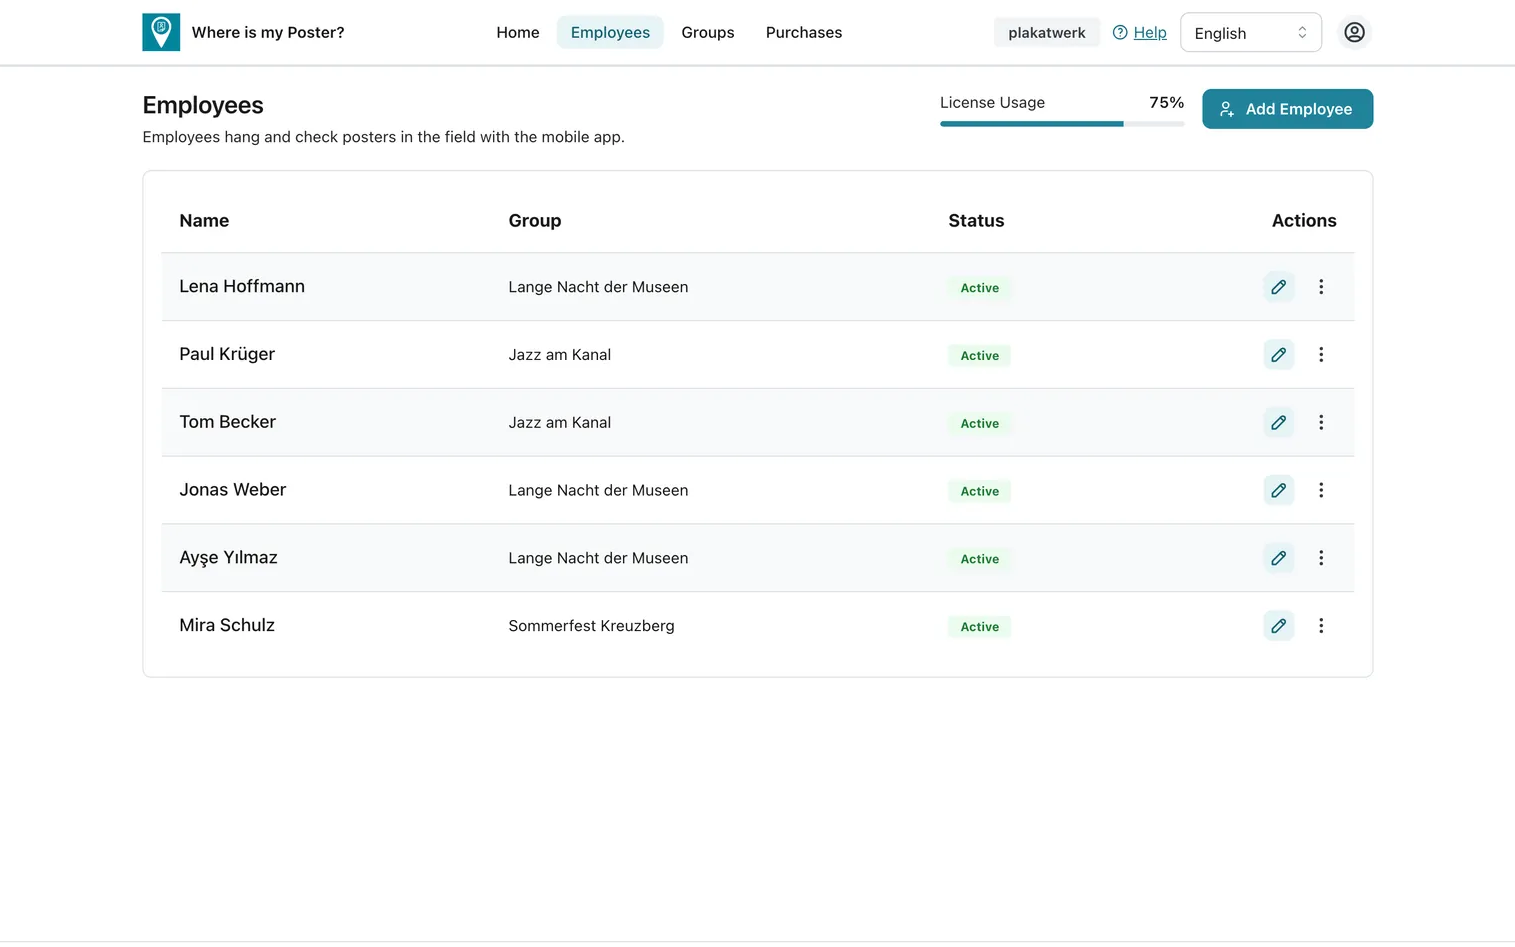
Task: Click the License Usage progress bar
Action: click(x=1062, y=124)
